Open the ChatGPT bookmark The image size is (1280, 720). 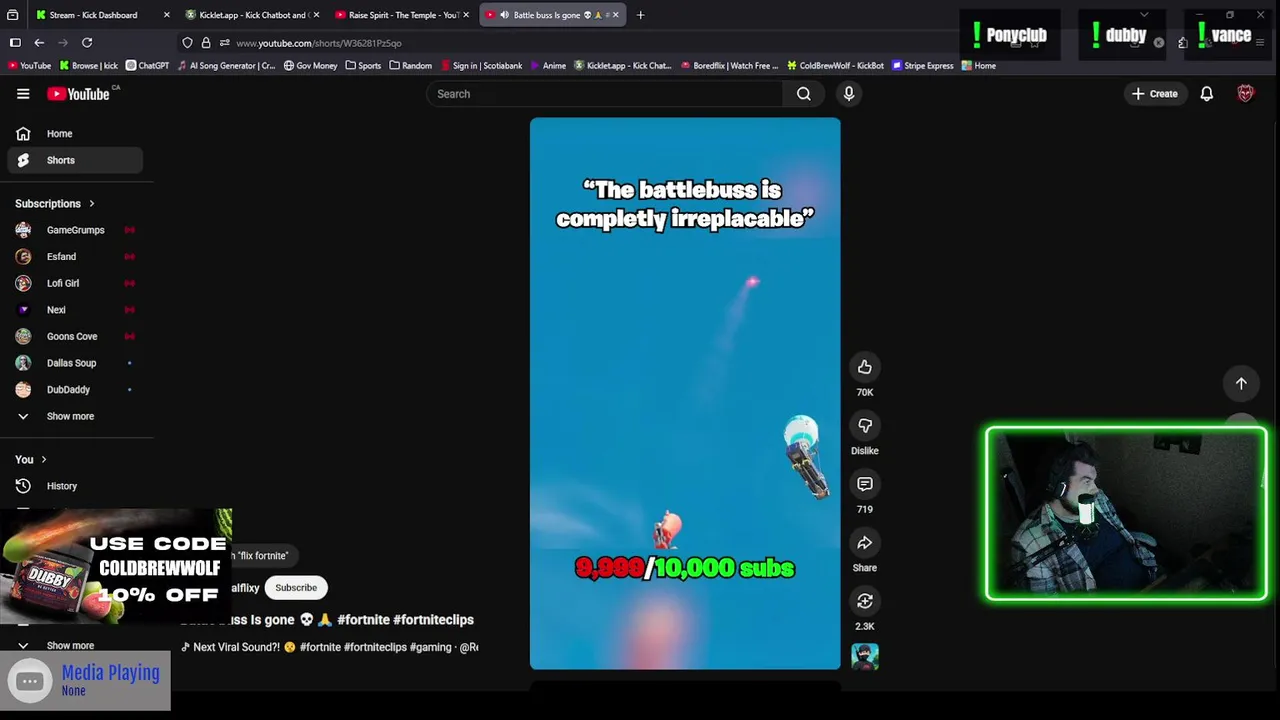147,66
